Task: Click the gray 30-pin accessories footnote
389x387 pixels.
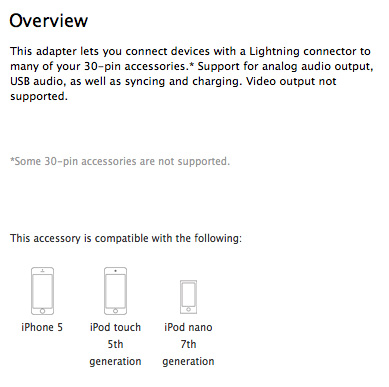Action: (120, 161)
